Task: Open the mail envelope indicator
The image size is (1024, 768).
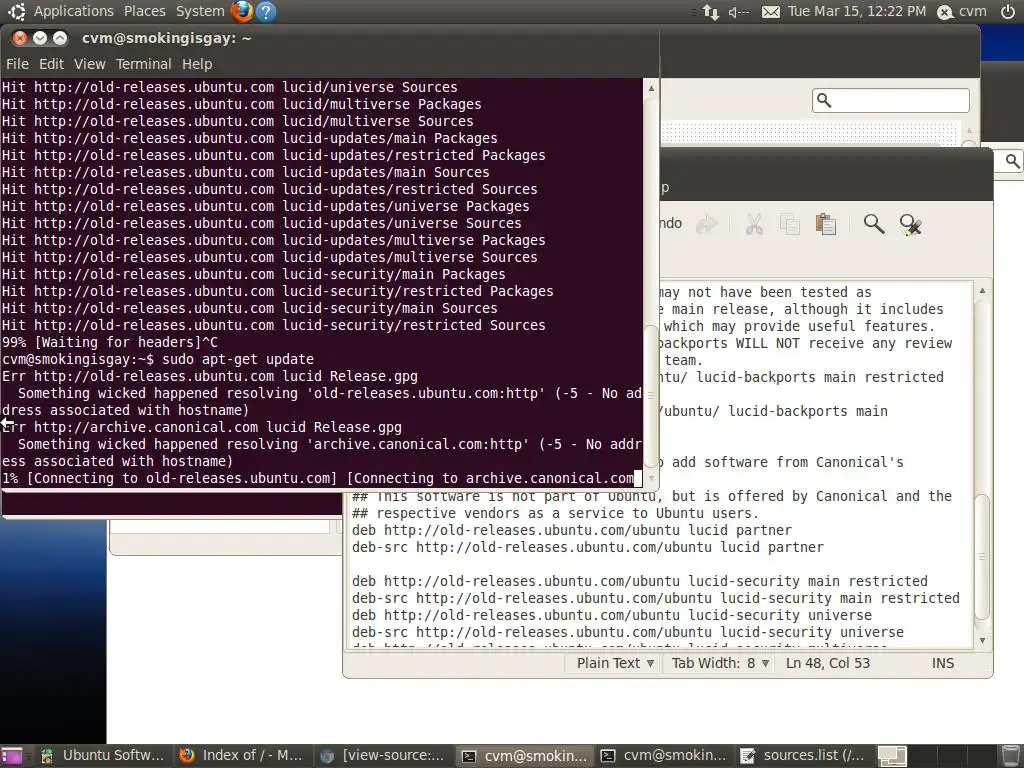Action: (x=771, y=12)
